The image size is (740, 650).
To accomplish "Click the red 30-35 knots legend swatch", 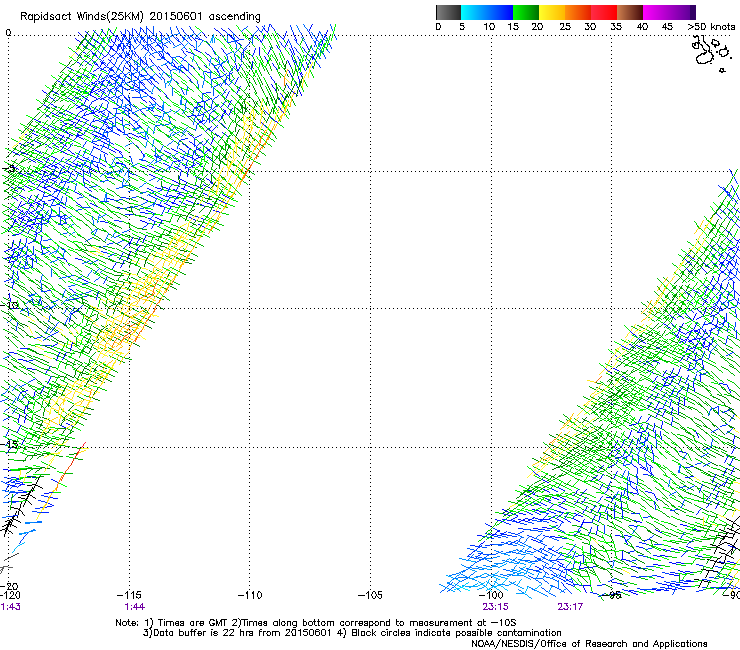I will point(604,12).
